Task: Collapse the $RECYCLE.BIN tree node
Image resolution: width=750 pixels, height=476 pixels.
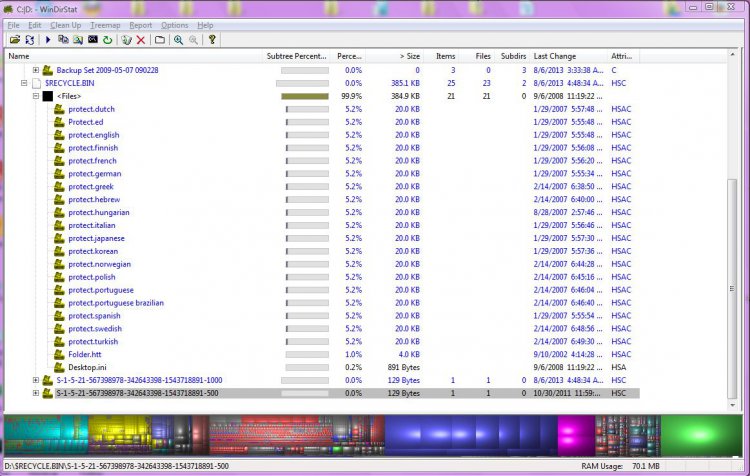Action: point(24,83)
